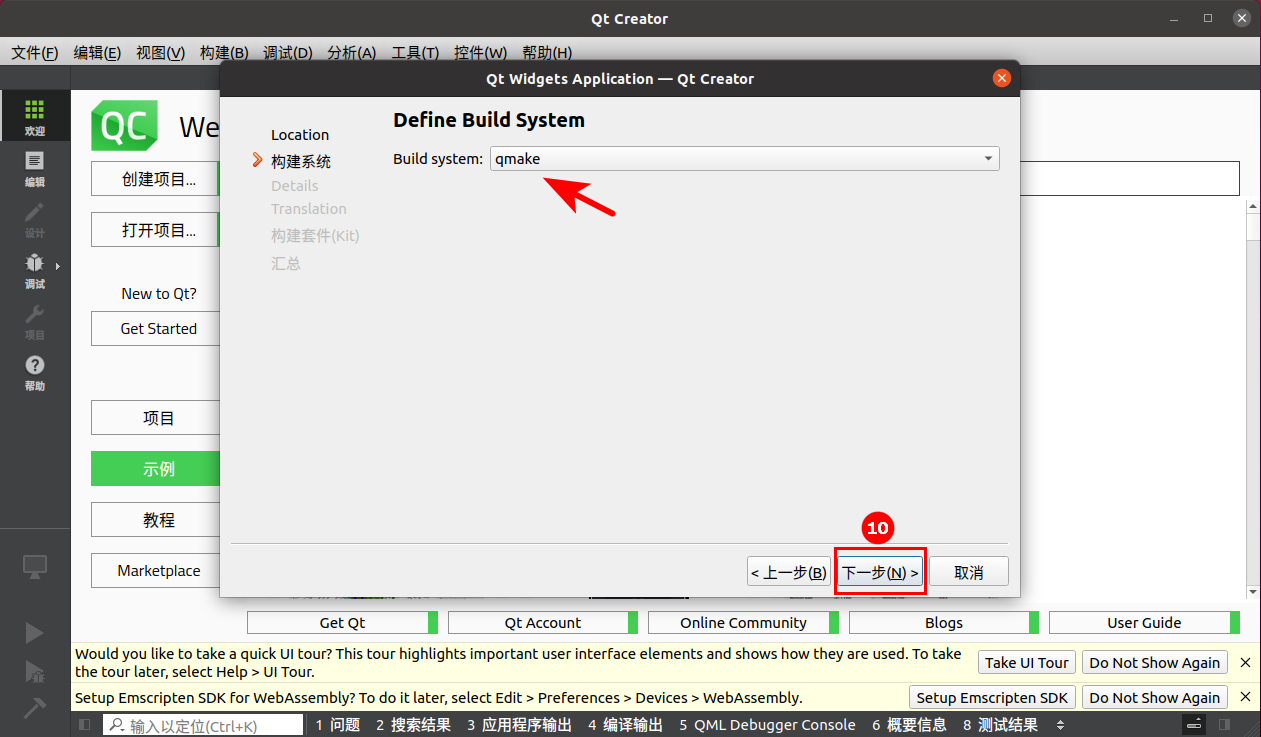
Task: Click 打开项目 open project button
Action: click(155, 230)
